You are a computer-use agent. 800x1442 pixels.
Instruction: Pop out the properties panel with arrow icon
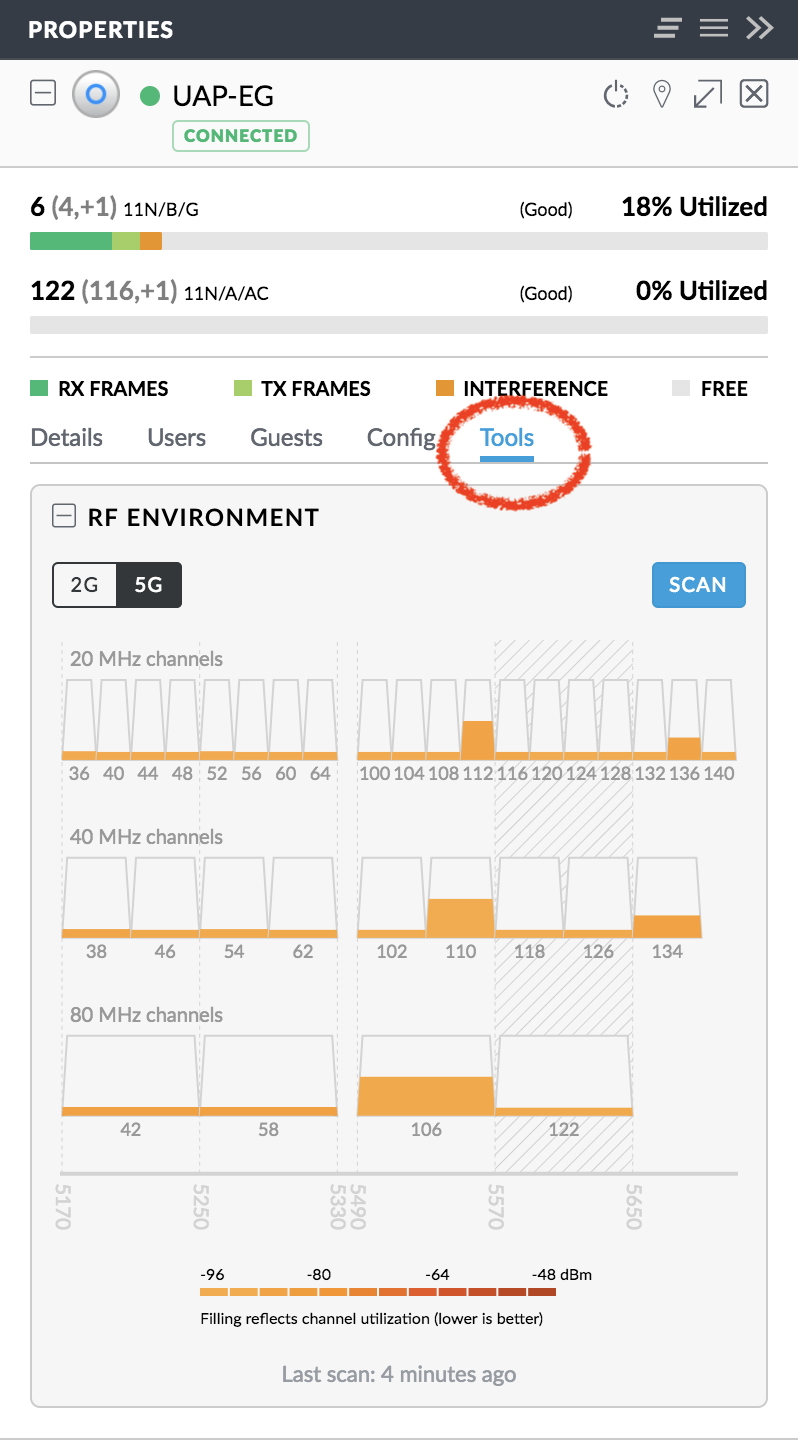coord(707,95)
